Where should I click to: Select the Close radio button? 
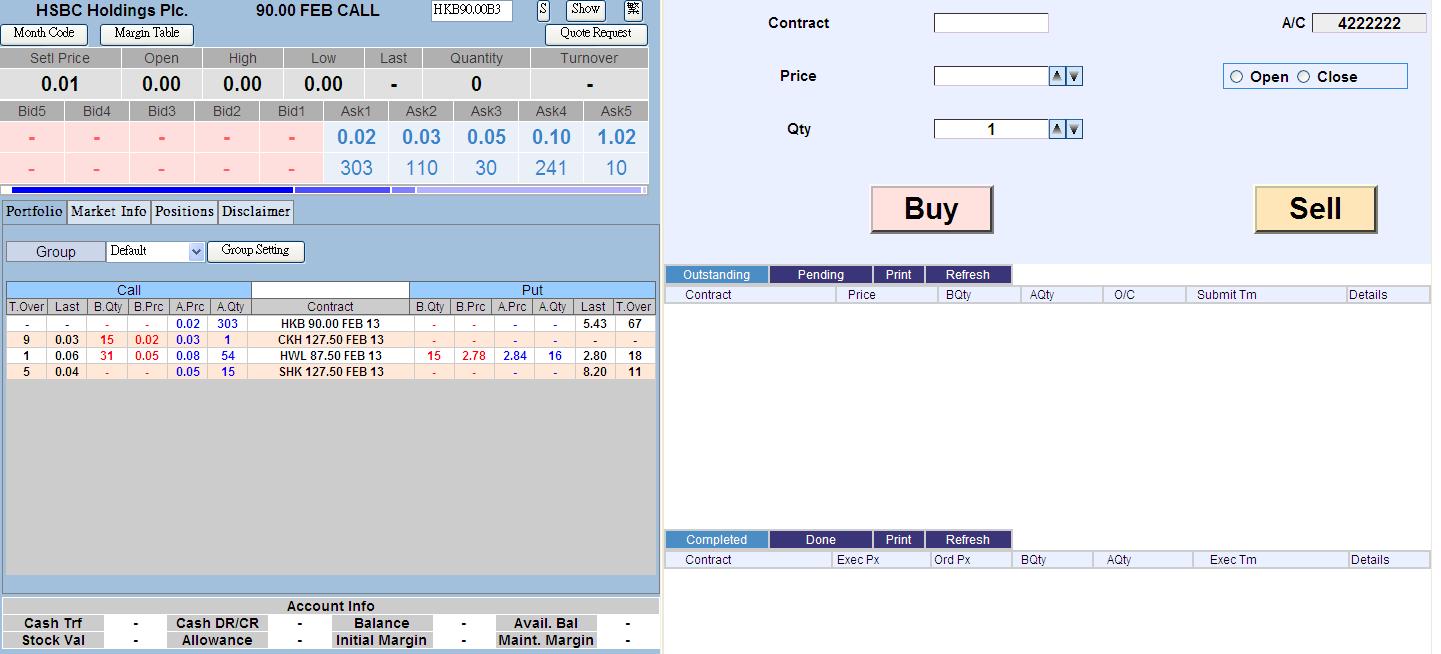coord(1303,77)
